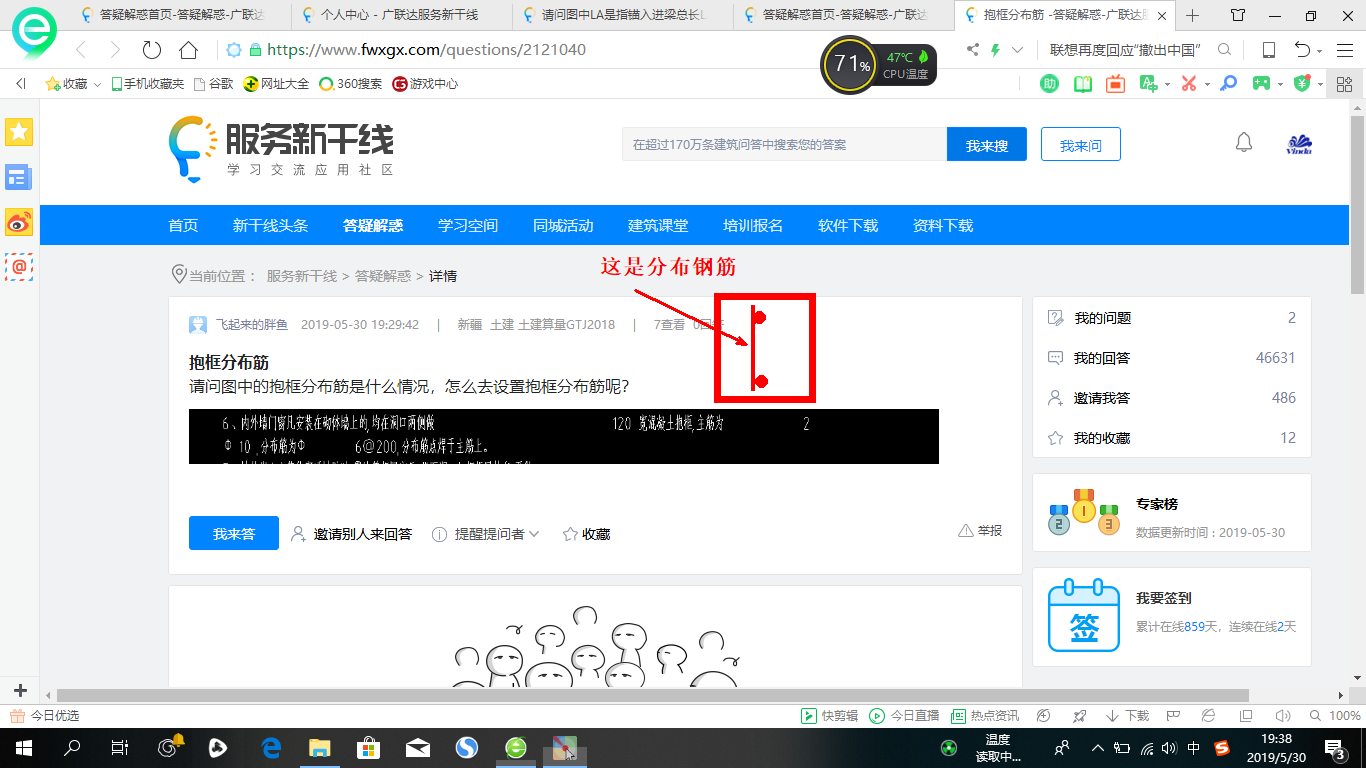Reload the page with the refresh icon
Screen dimensions: 1366x768
(152, 50)
